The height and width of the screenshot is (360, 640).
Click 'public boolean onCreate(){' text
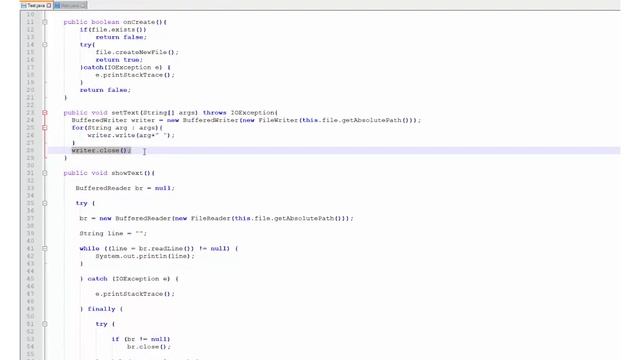tap(115, 22)
